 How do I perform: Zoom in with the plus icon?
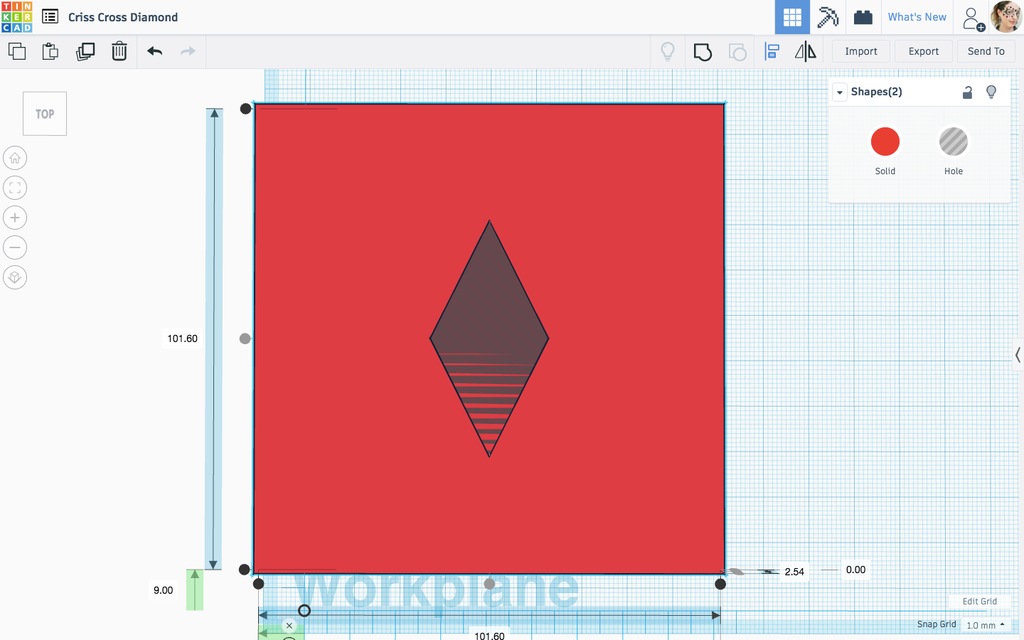(x=15, y=217)
